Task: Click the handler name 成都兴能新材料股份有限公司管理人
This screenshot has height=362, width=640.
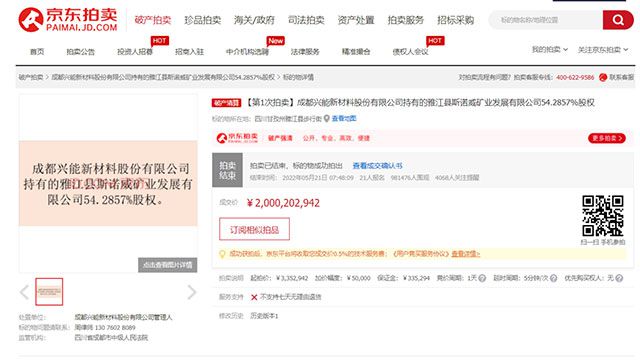Action: (x=123, y=317)
